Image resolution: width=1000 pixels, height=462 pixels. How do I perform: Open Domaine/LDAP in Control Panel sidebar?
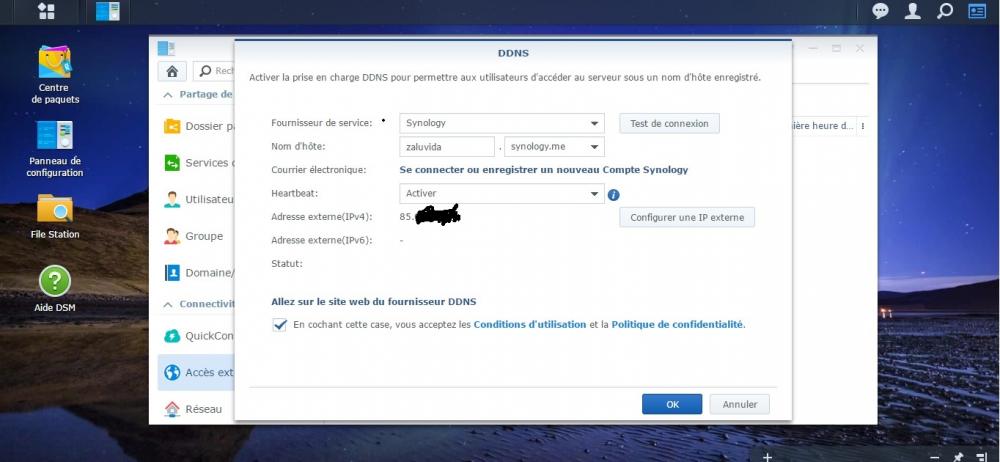[198, 272]
